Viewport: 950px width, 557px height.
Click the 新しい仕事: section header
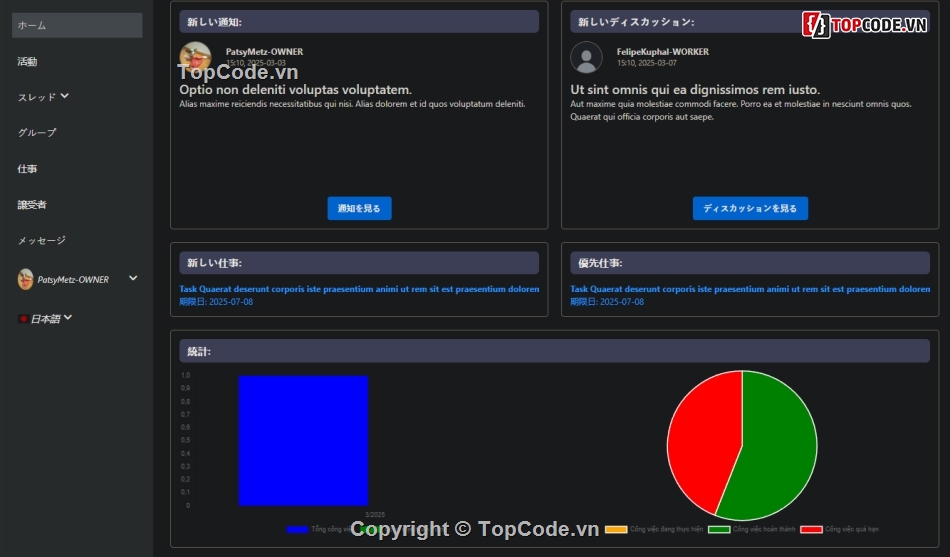click(x=359, y=263)
